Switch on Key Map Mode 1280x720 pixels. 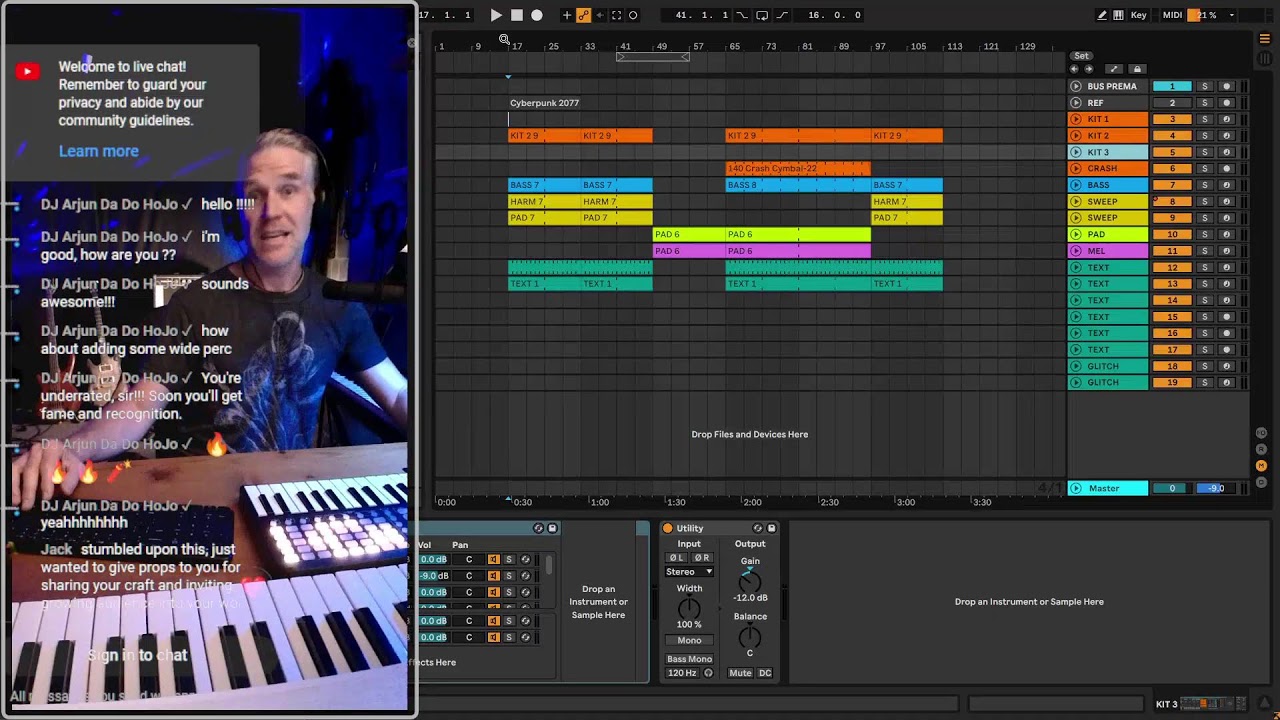[1139, 15]
